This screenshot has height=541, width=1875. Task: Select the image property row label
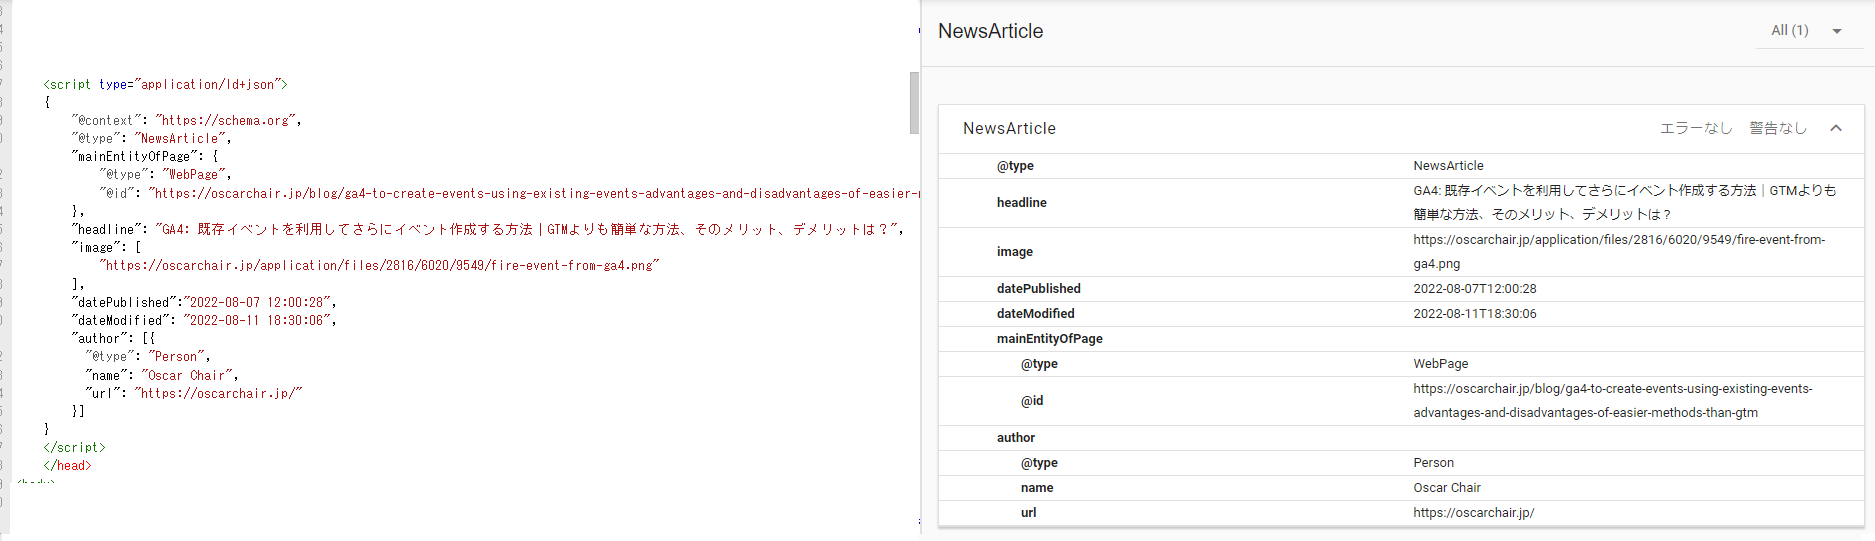(x=1014, y=252)
